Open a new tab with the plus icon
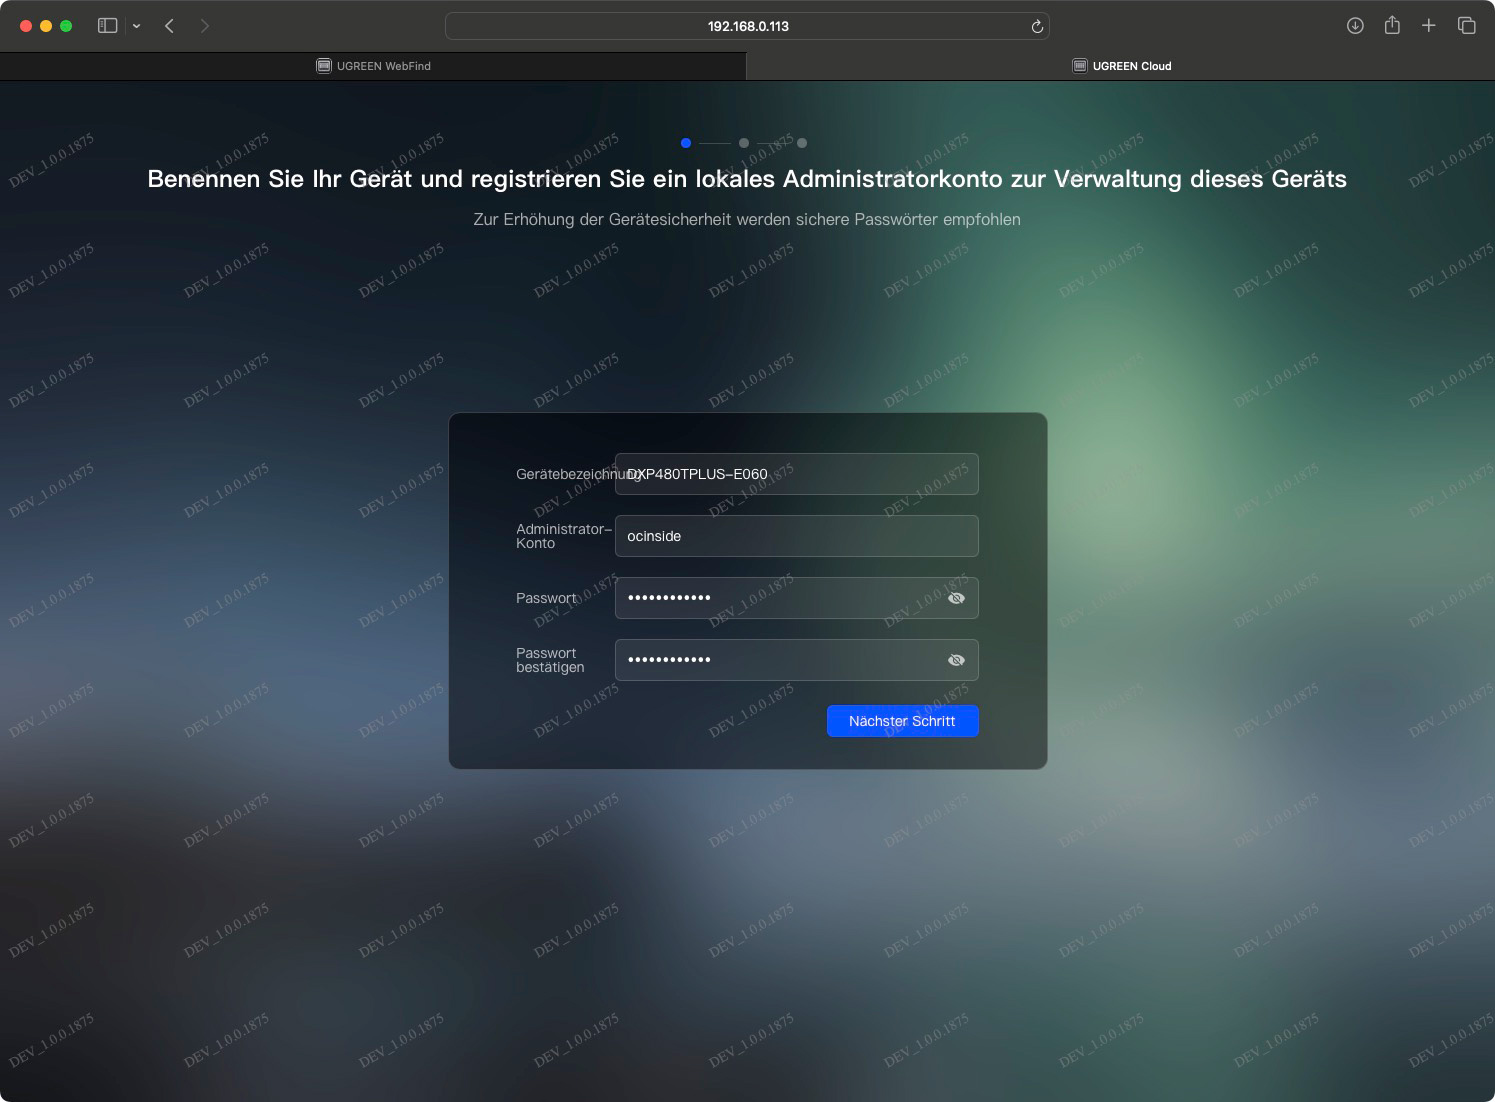The width and height of the screenshot is (1495, 1102). pyautogui.click(x=1429, y=26)
